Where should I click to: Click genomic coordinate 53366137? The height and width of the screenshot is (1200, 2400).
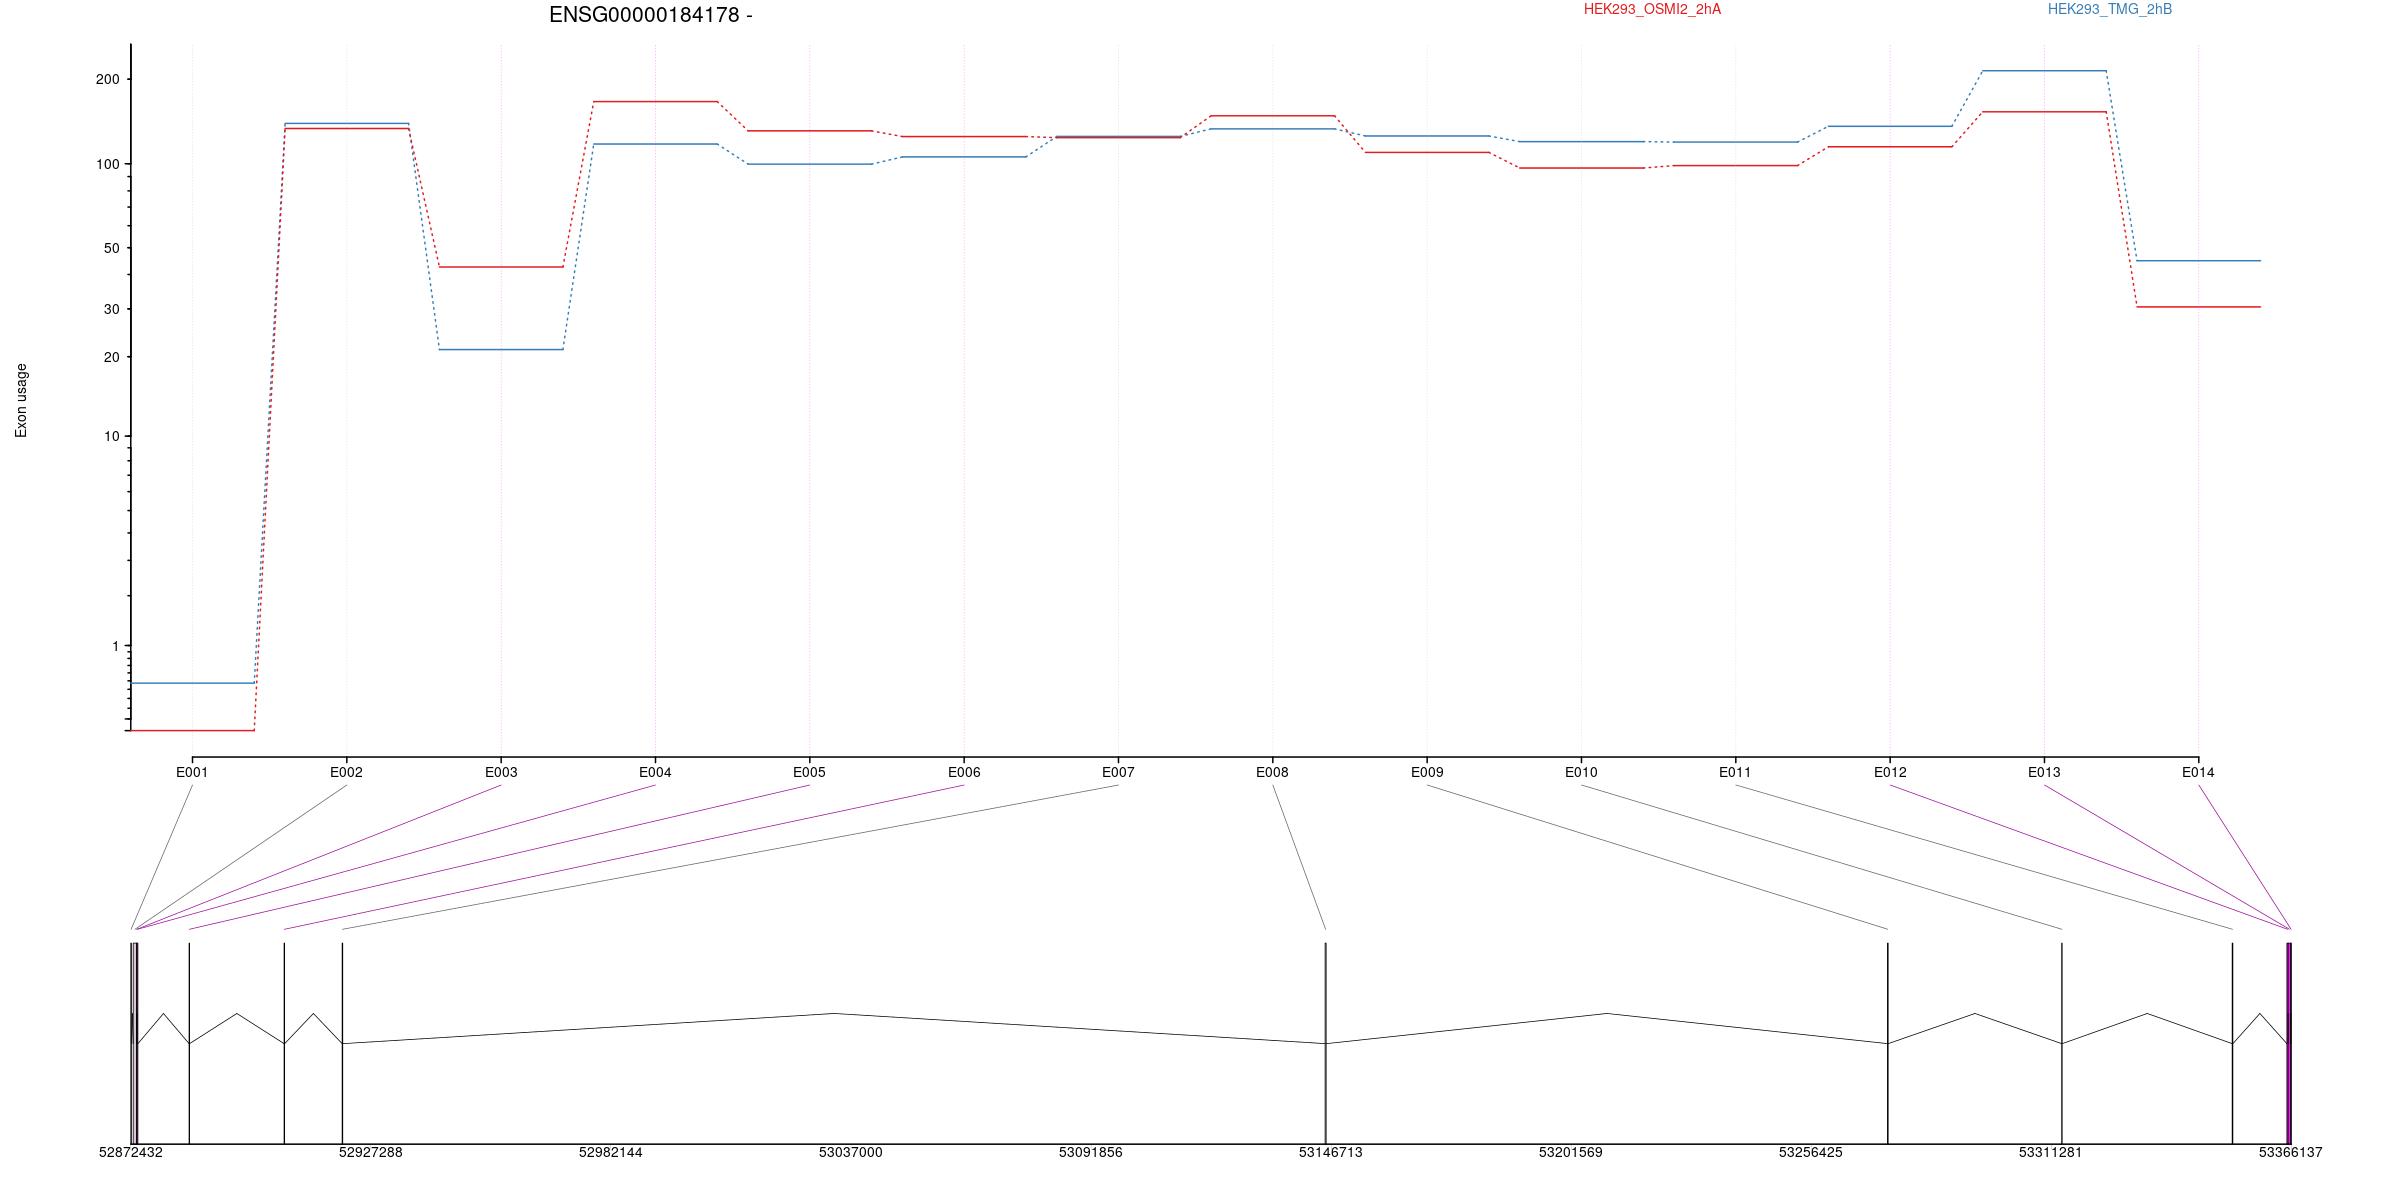click(2291, 1152)
